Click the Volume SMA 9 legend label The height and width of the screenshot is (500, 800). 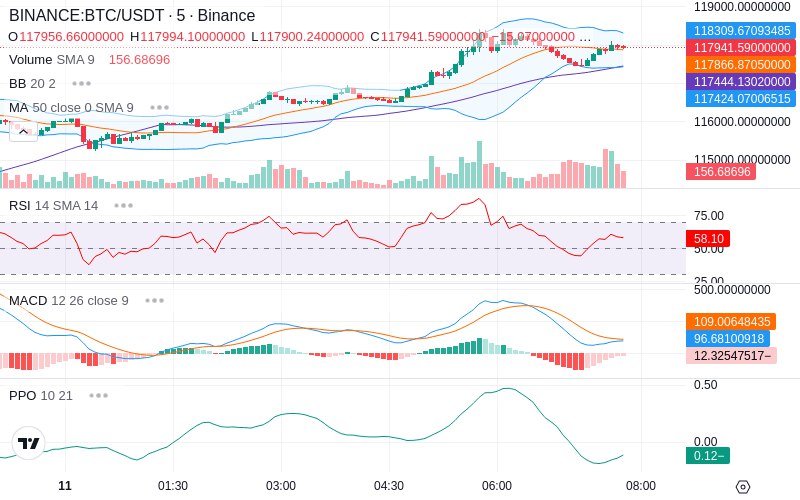(52, 60)
